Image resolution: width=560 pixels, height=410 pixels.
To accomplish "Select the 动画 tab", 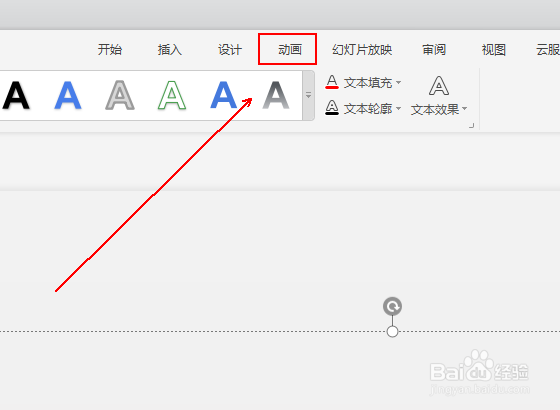I will [x=290, y=50].
